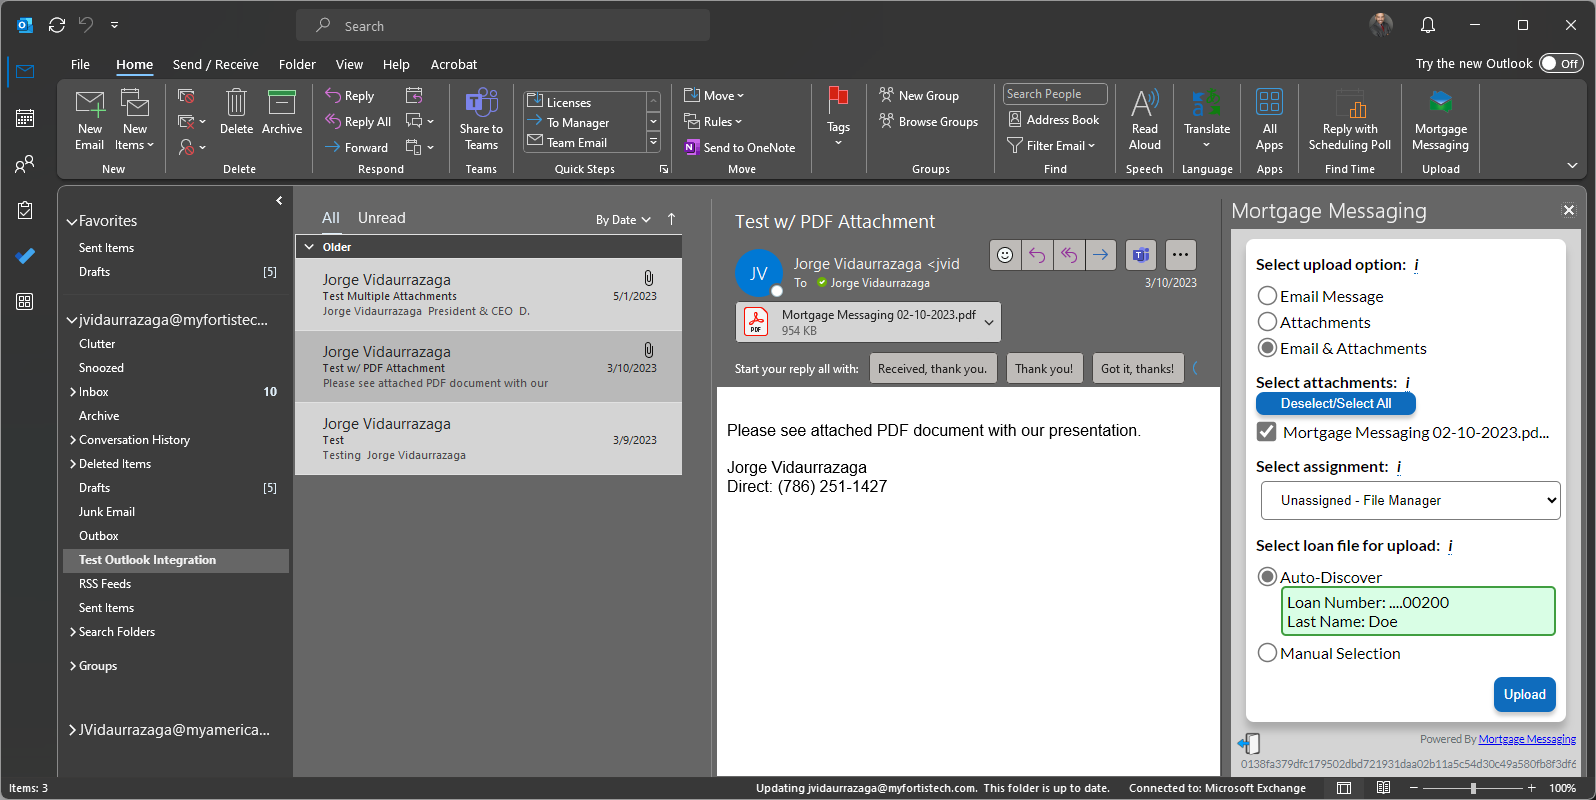The width and height of the screenshot is (1596, 800).
Task: Select the Test Outlook Integration folder
Action: (x=176, y=560)
